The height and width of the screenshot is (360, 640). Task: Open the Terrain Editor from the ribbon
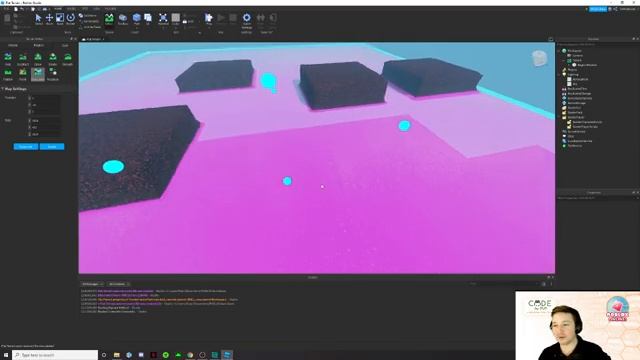click(x=109, y=19)
